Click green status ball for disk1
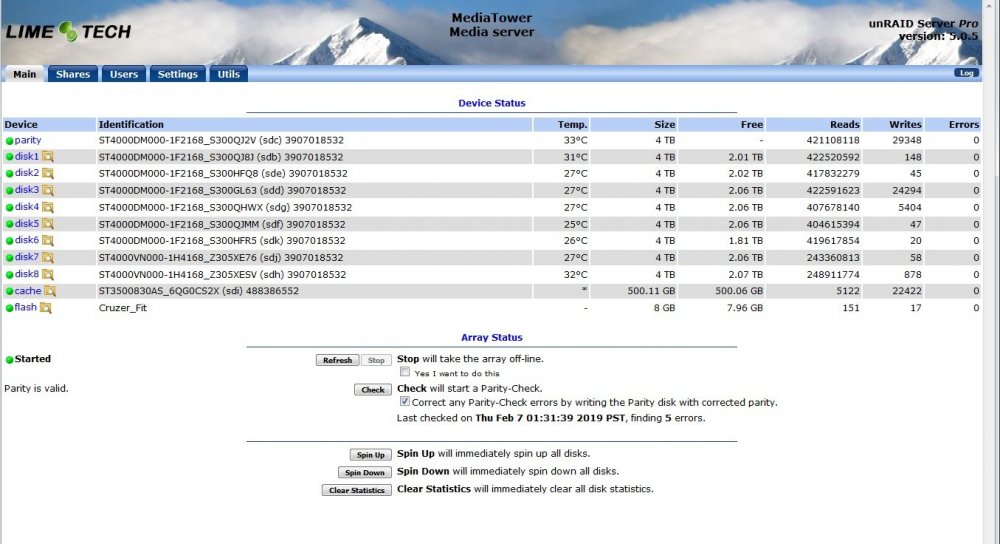1000x544 pixels. coord(10,157)
